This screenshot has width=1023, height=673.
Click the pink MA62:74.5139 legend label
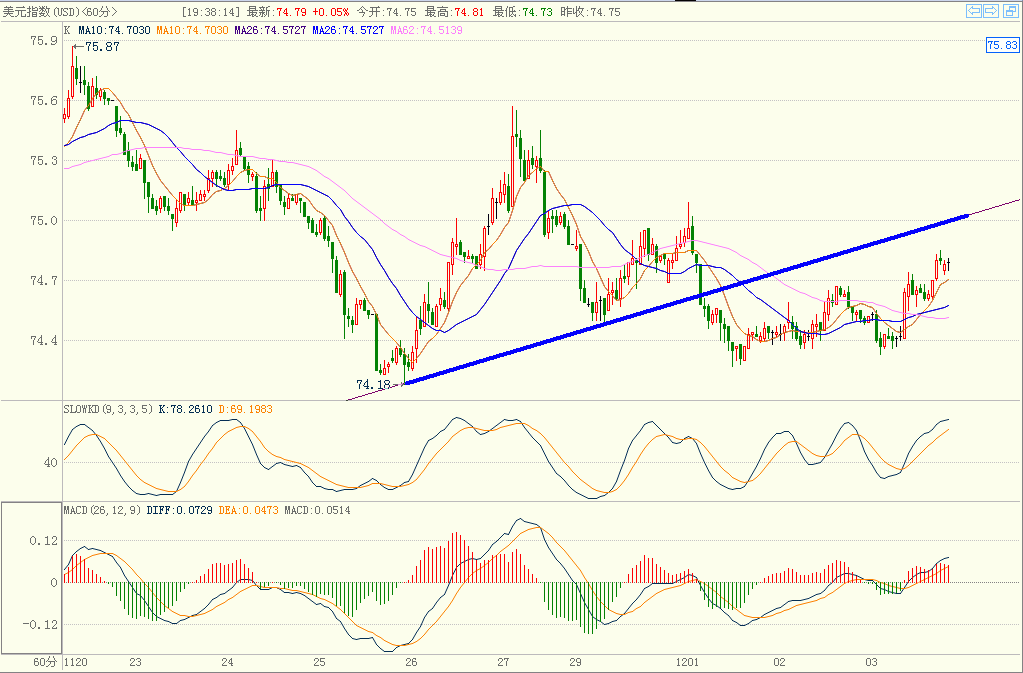click(427, 30)
